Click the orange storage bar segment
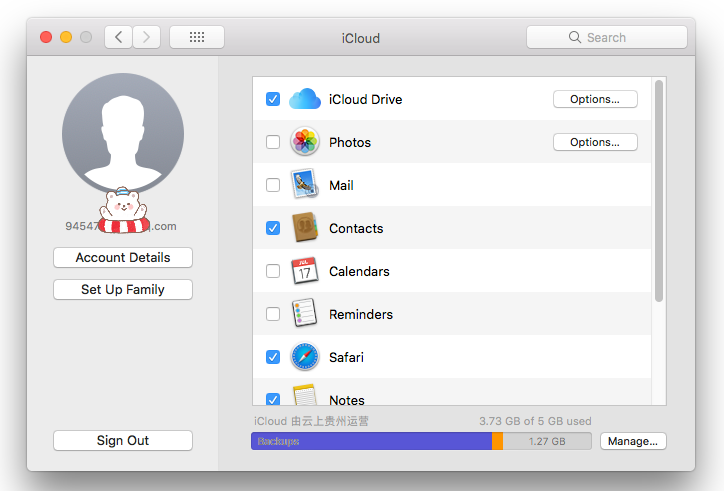Screen dimensions: 724x491 click(497, 441)
